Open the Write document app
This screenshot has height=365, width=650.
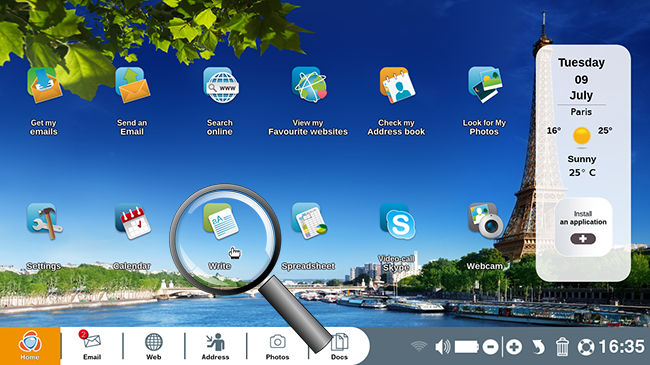pos(221,221)
